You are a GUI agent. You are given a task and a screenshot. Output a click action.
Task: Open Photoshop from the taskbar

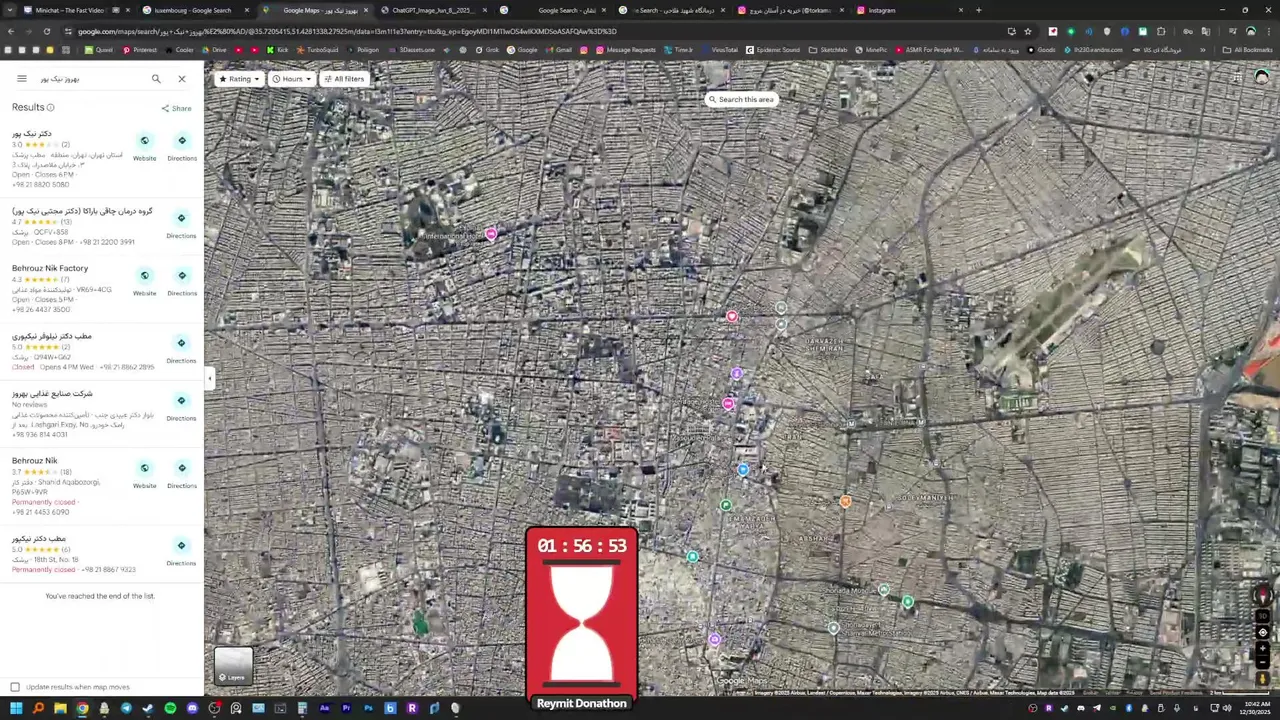pyautogui.click(x=368, y=709)
